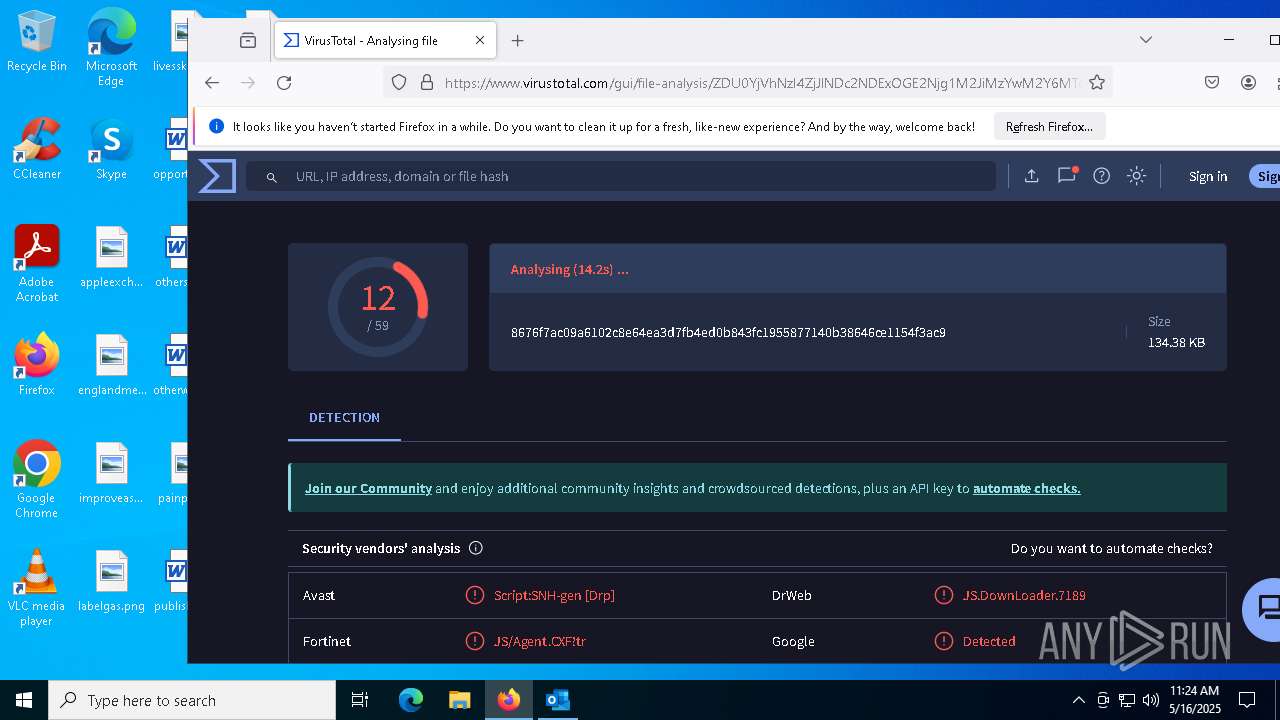This screenshot has height=720, width=1280.
Task: Click the shield tracking protection icon
Action: [399, 83]
